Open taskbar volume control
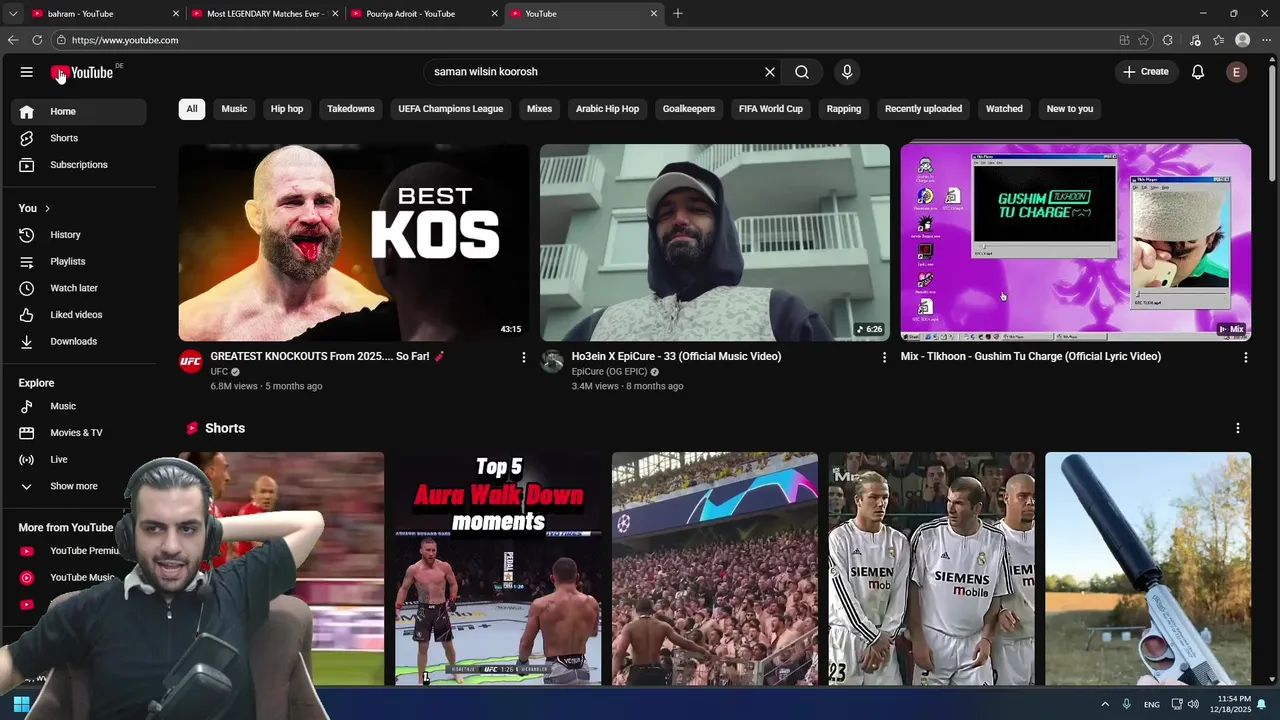This screenshot has width=1280, height=720. pyautogui.click(x=1193, y=704)
